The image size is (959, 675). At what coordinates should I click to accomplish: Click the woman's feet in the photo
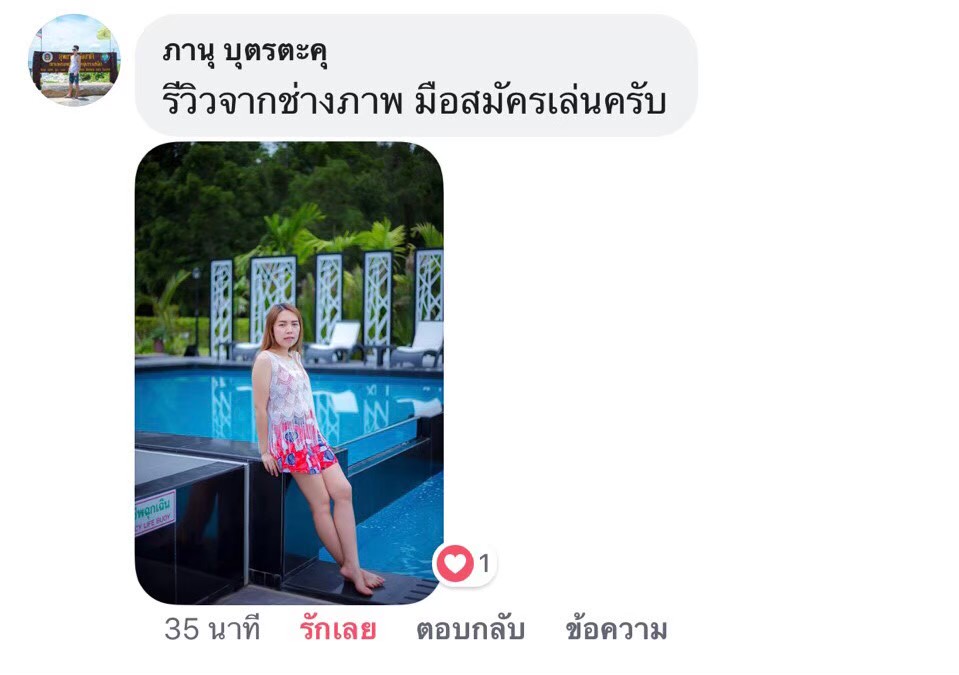364,580
